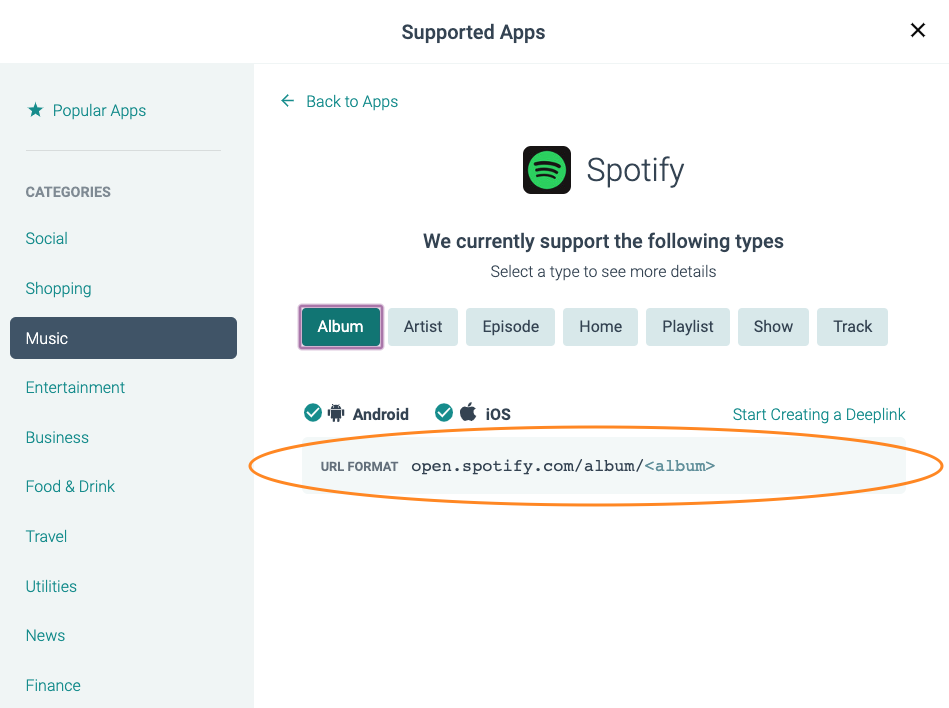
Task: Click the iOS supported checkmark
Action: [444, 413]
